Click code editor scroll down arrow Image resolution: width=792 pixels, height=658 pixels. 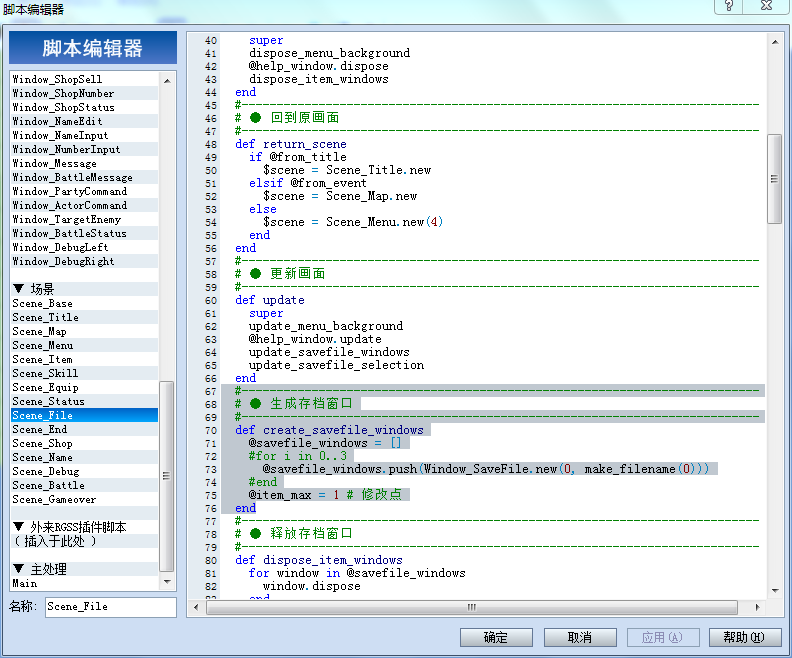pos(775,590)
